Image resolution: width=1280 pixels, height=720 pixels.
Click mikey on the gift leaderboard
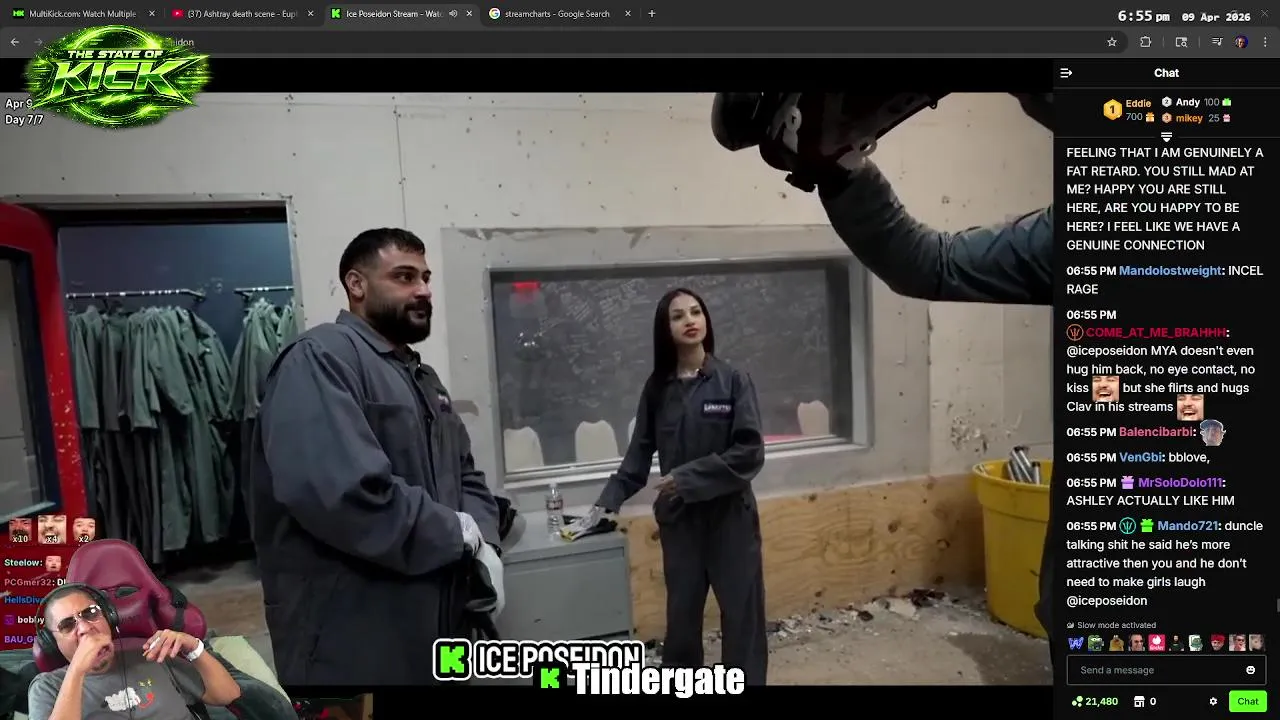1189,118
